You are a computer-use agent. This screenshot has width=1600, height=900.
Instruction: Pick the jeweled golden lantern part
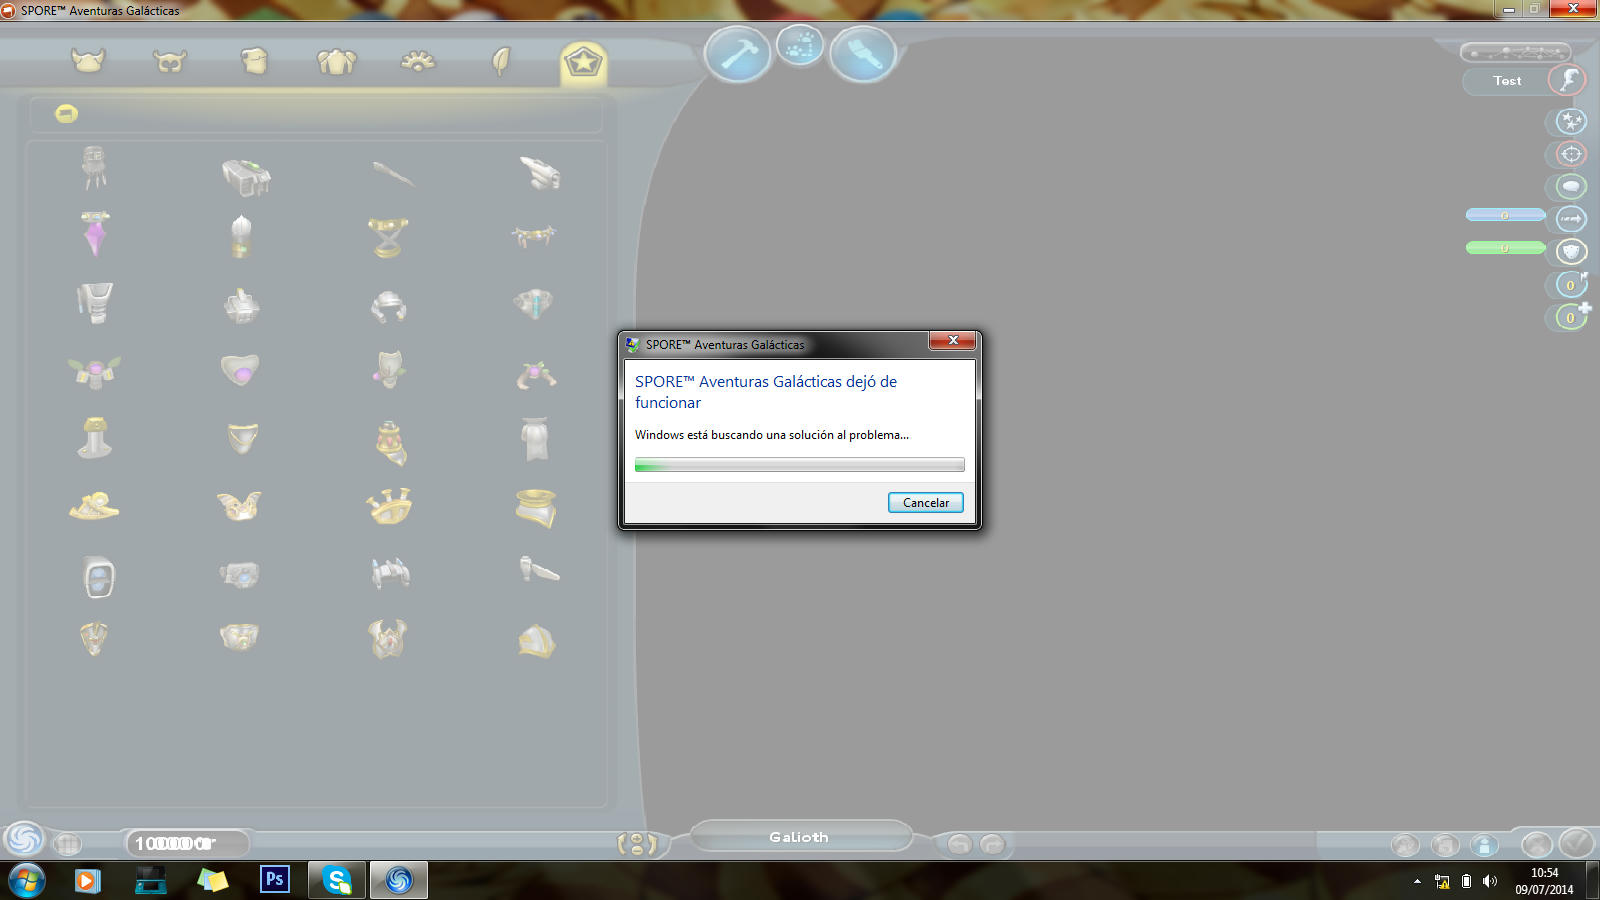click(391, 443)
